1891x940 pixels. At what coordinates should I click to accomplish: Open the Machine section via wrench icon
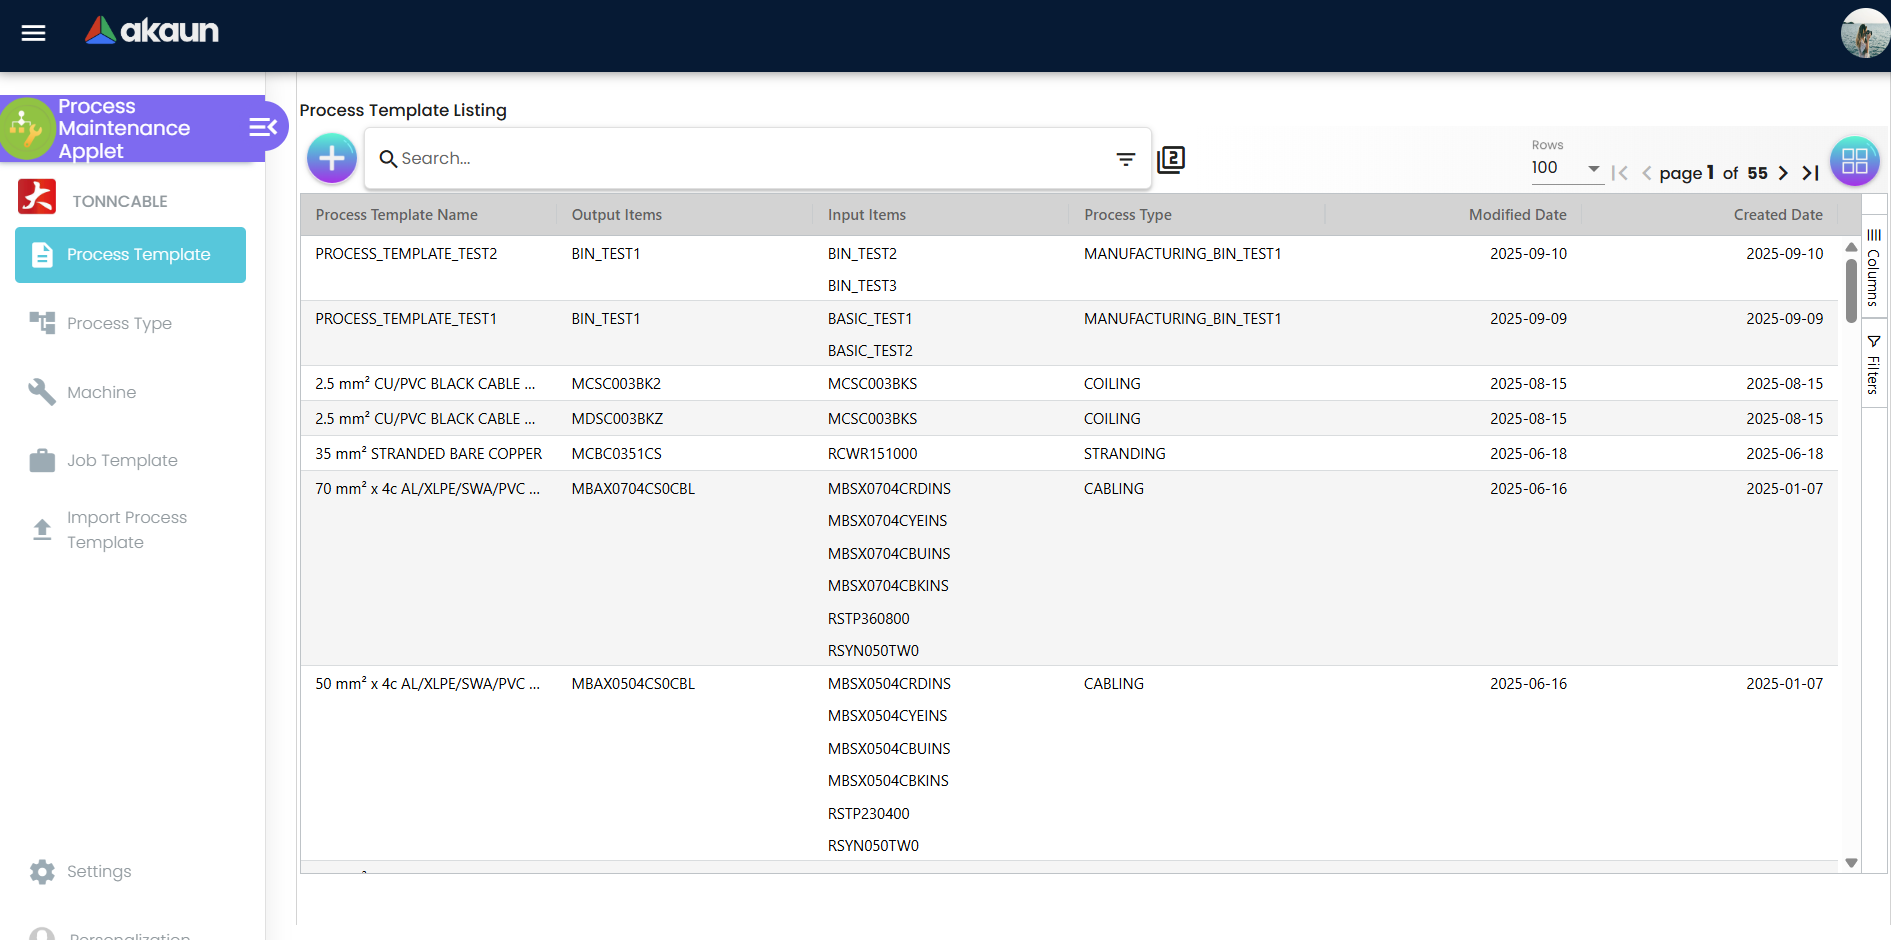(41, 392)
